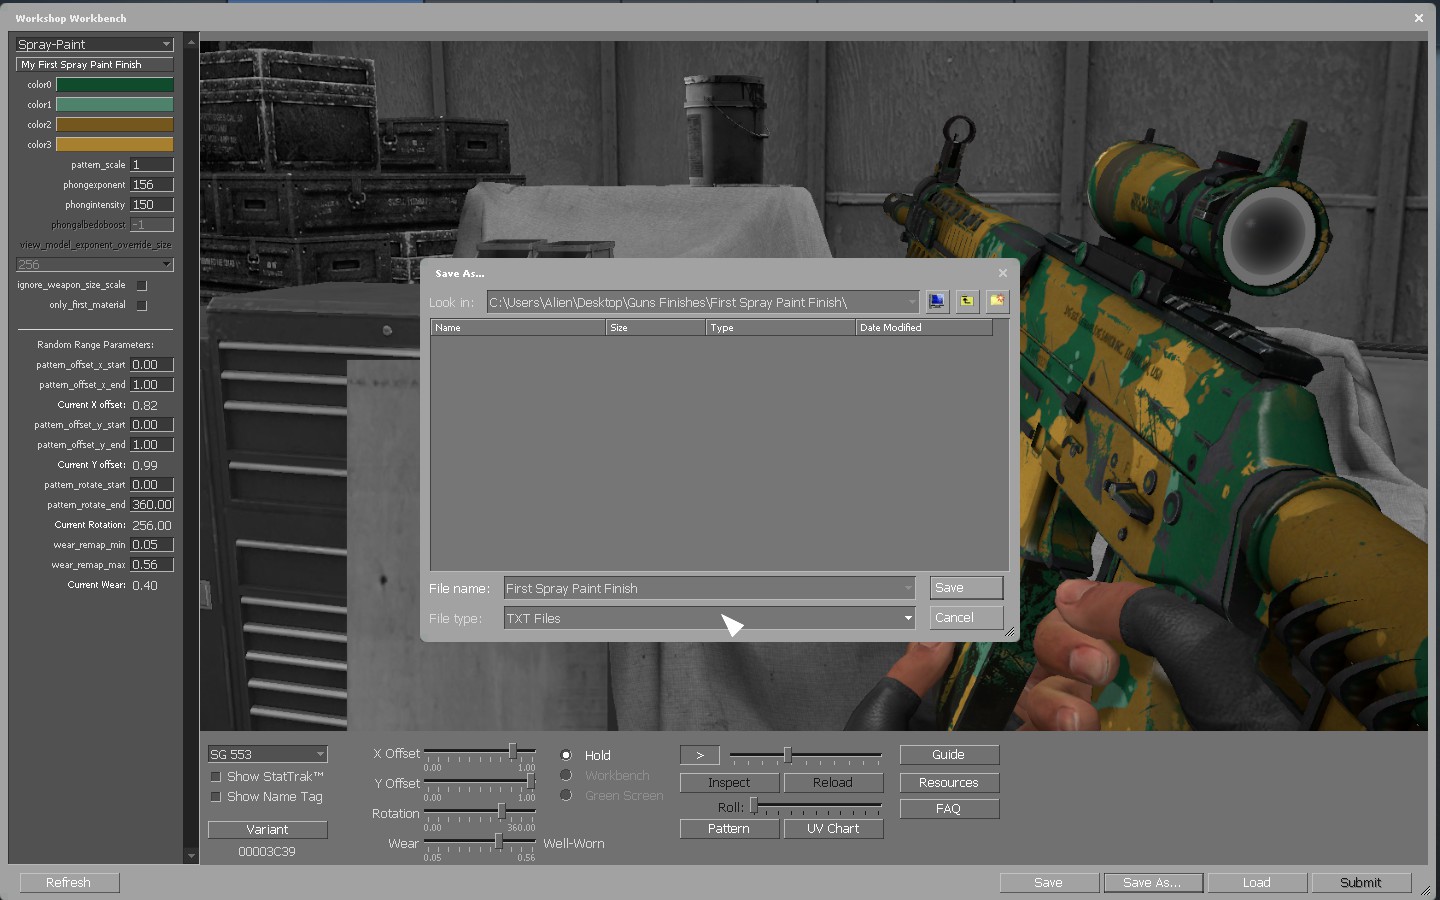
Task: Pick the color0 dark green swatch
Action: [115, 85]
